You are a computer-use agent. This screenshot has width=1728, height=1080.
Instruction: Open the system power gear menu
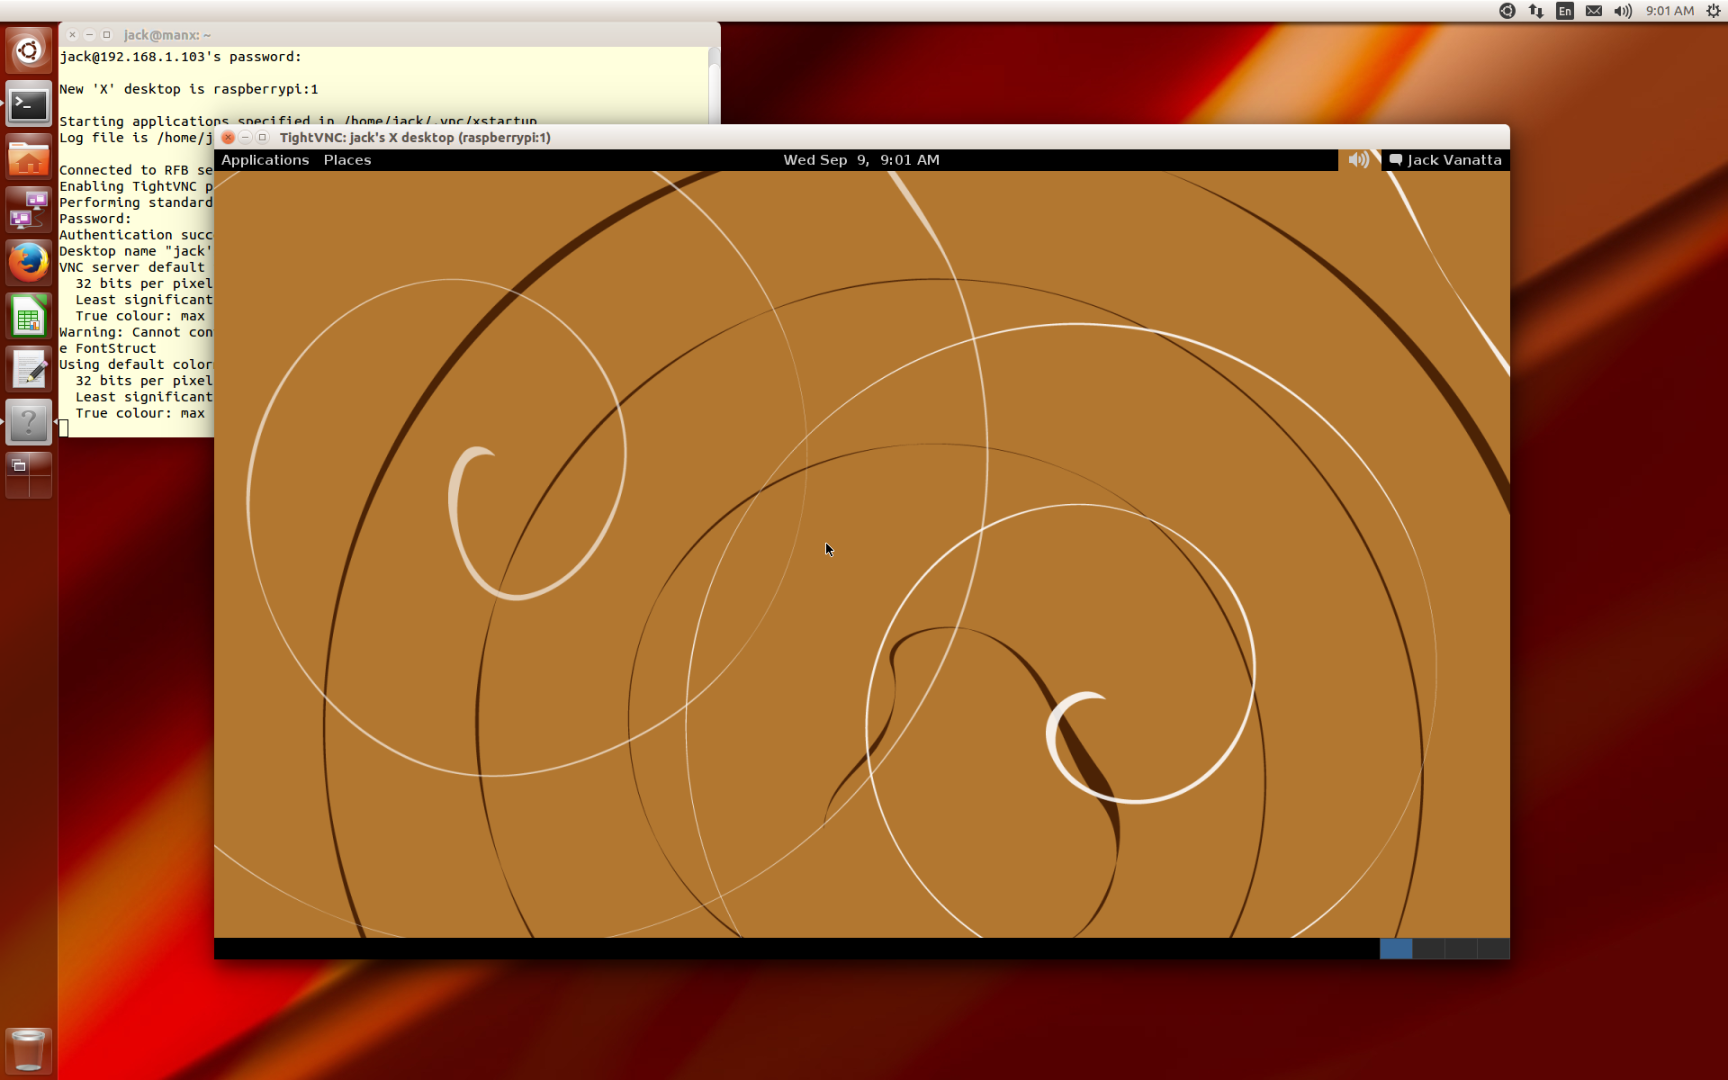(1713, 11)
